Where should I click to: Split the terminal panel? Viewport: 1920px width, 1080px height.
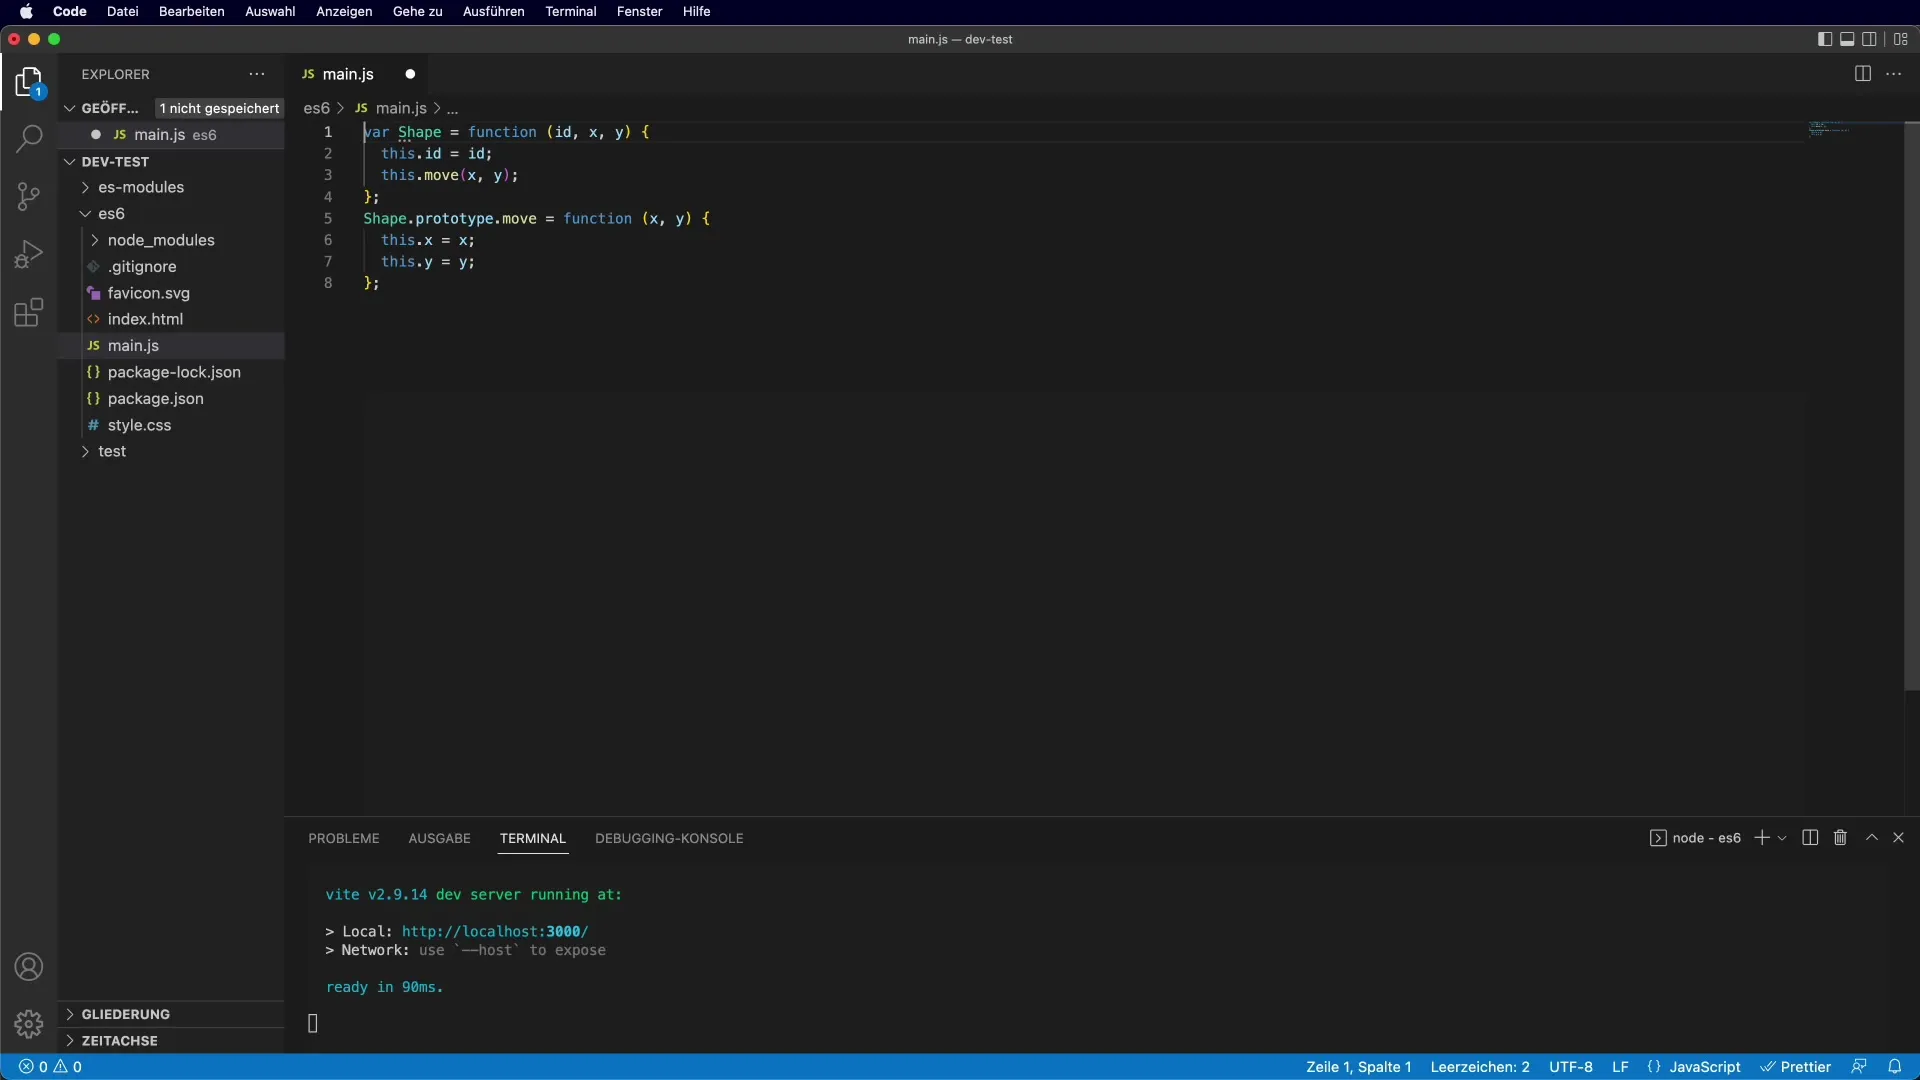pyautogui.click(x=1810, y=838)
